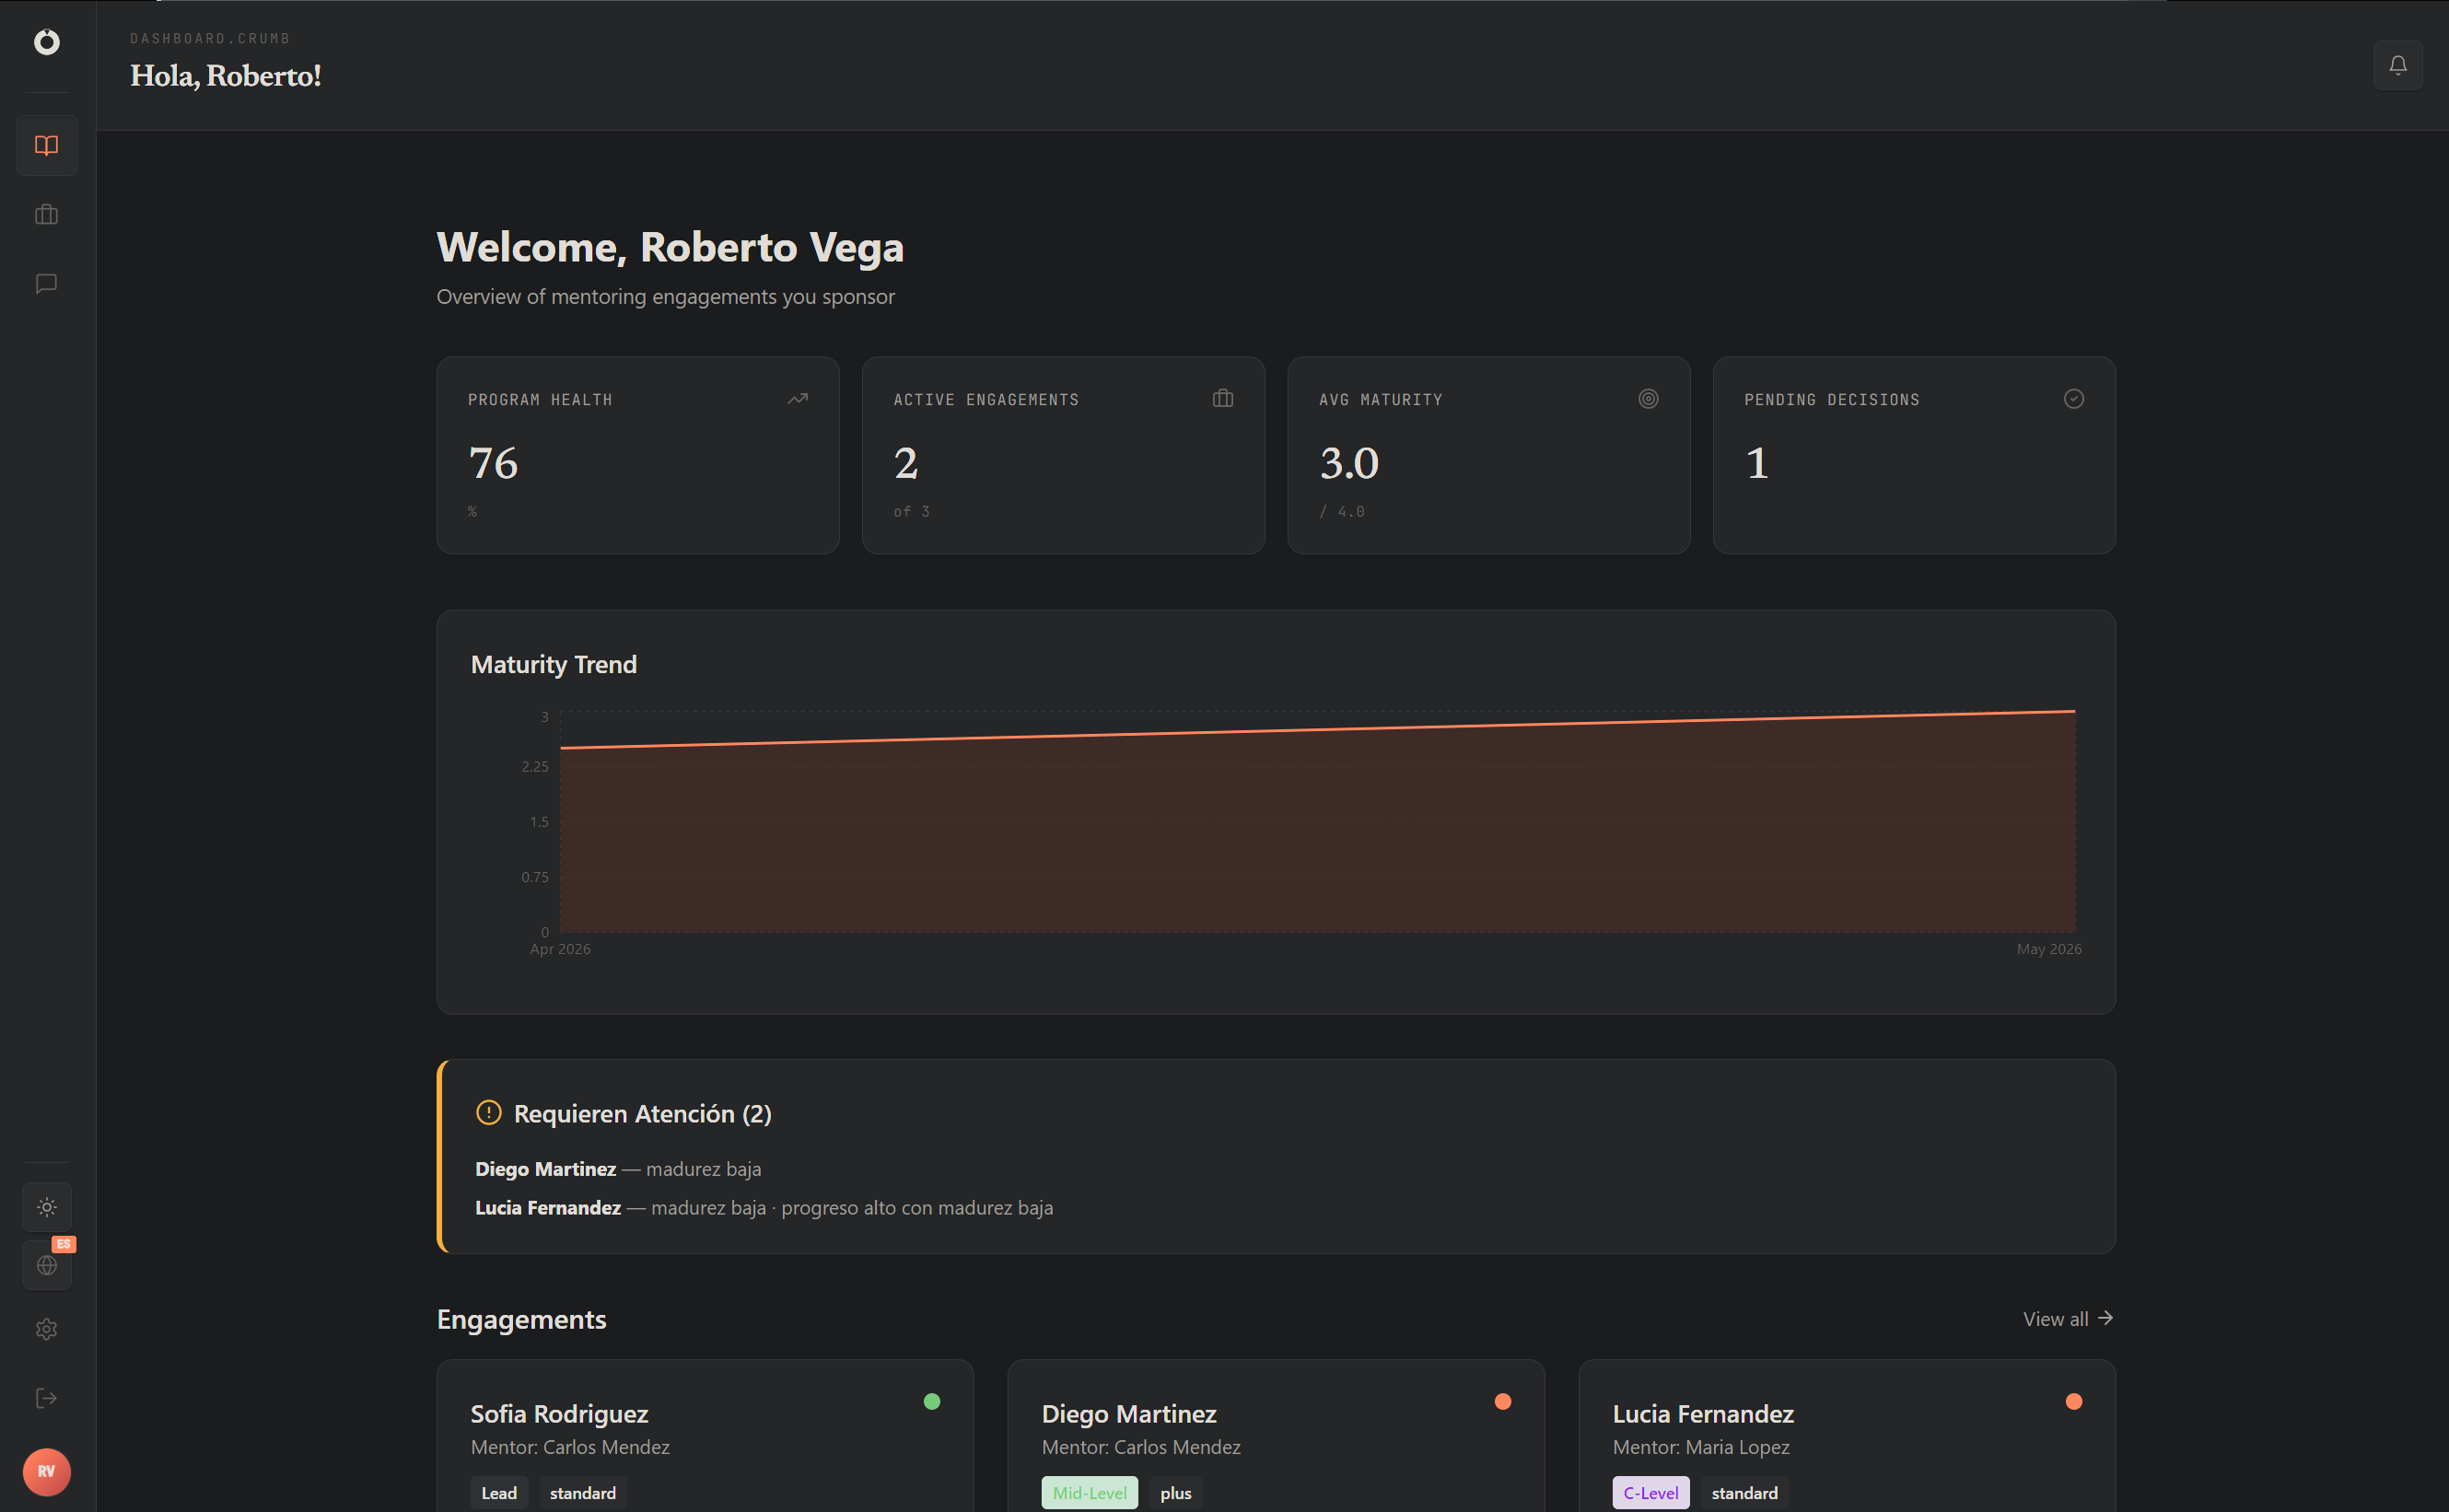Click the Engagements section heading
This screenshot has width=2449, height=1512.
(x=522, y=1320)
